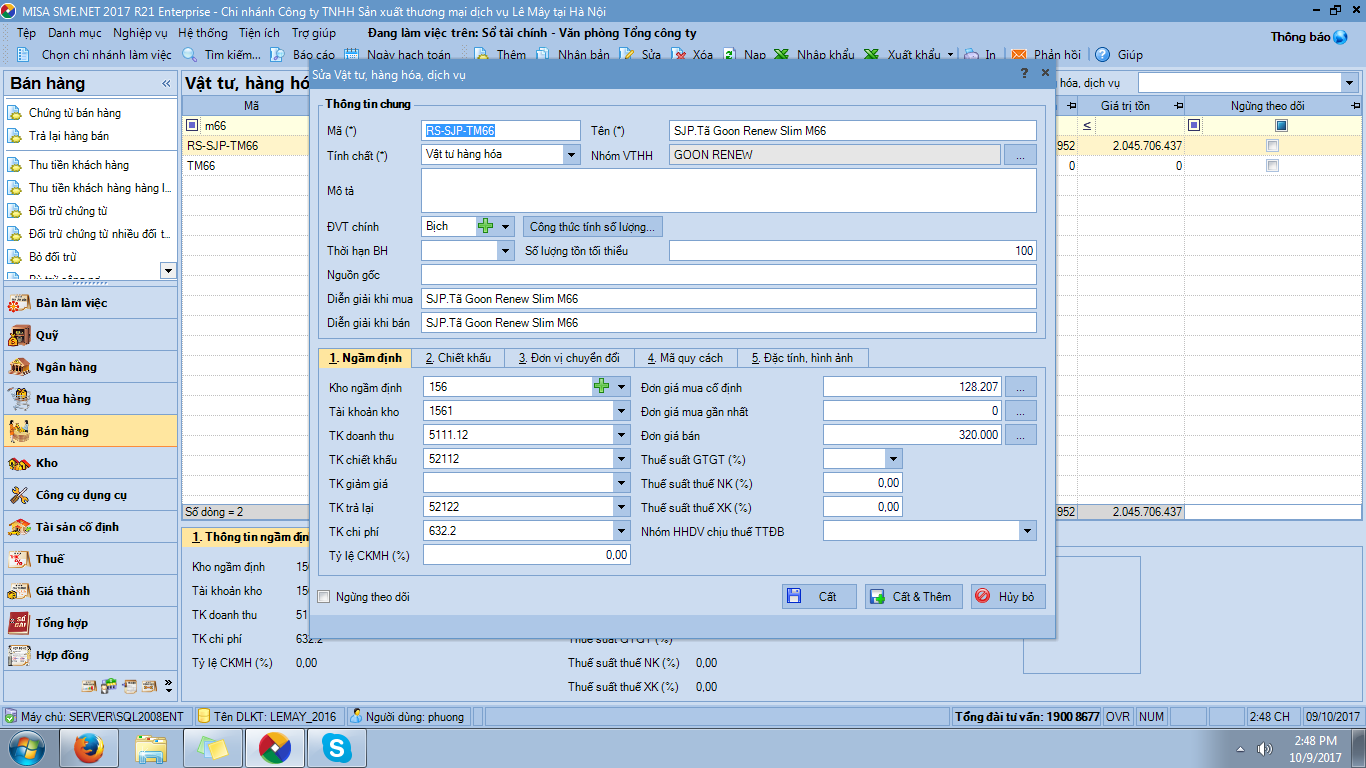Click green plus next to ĐVT chính
The width and height of the screenshot is (1366, 768).
coord(486,226)
